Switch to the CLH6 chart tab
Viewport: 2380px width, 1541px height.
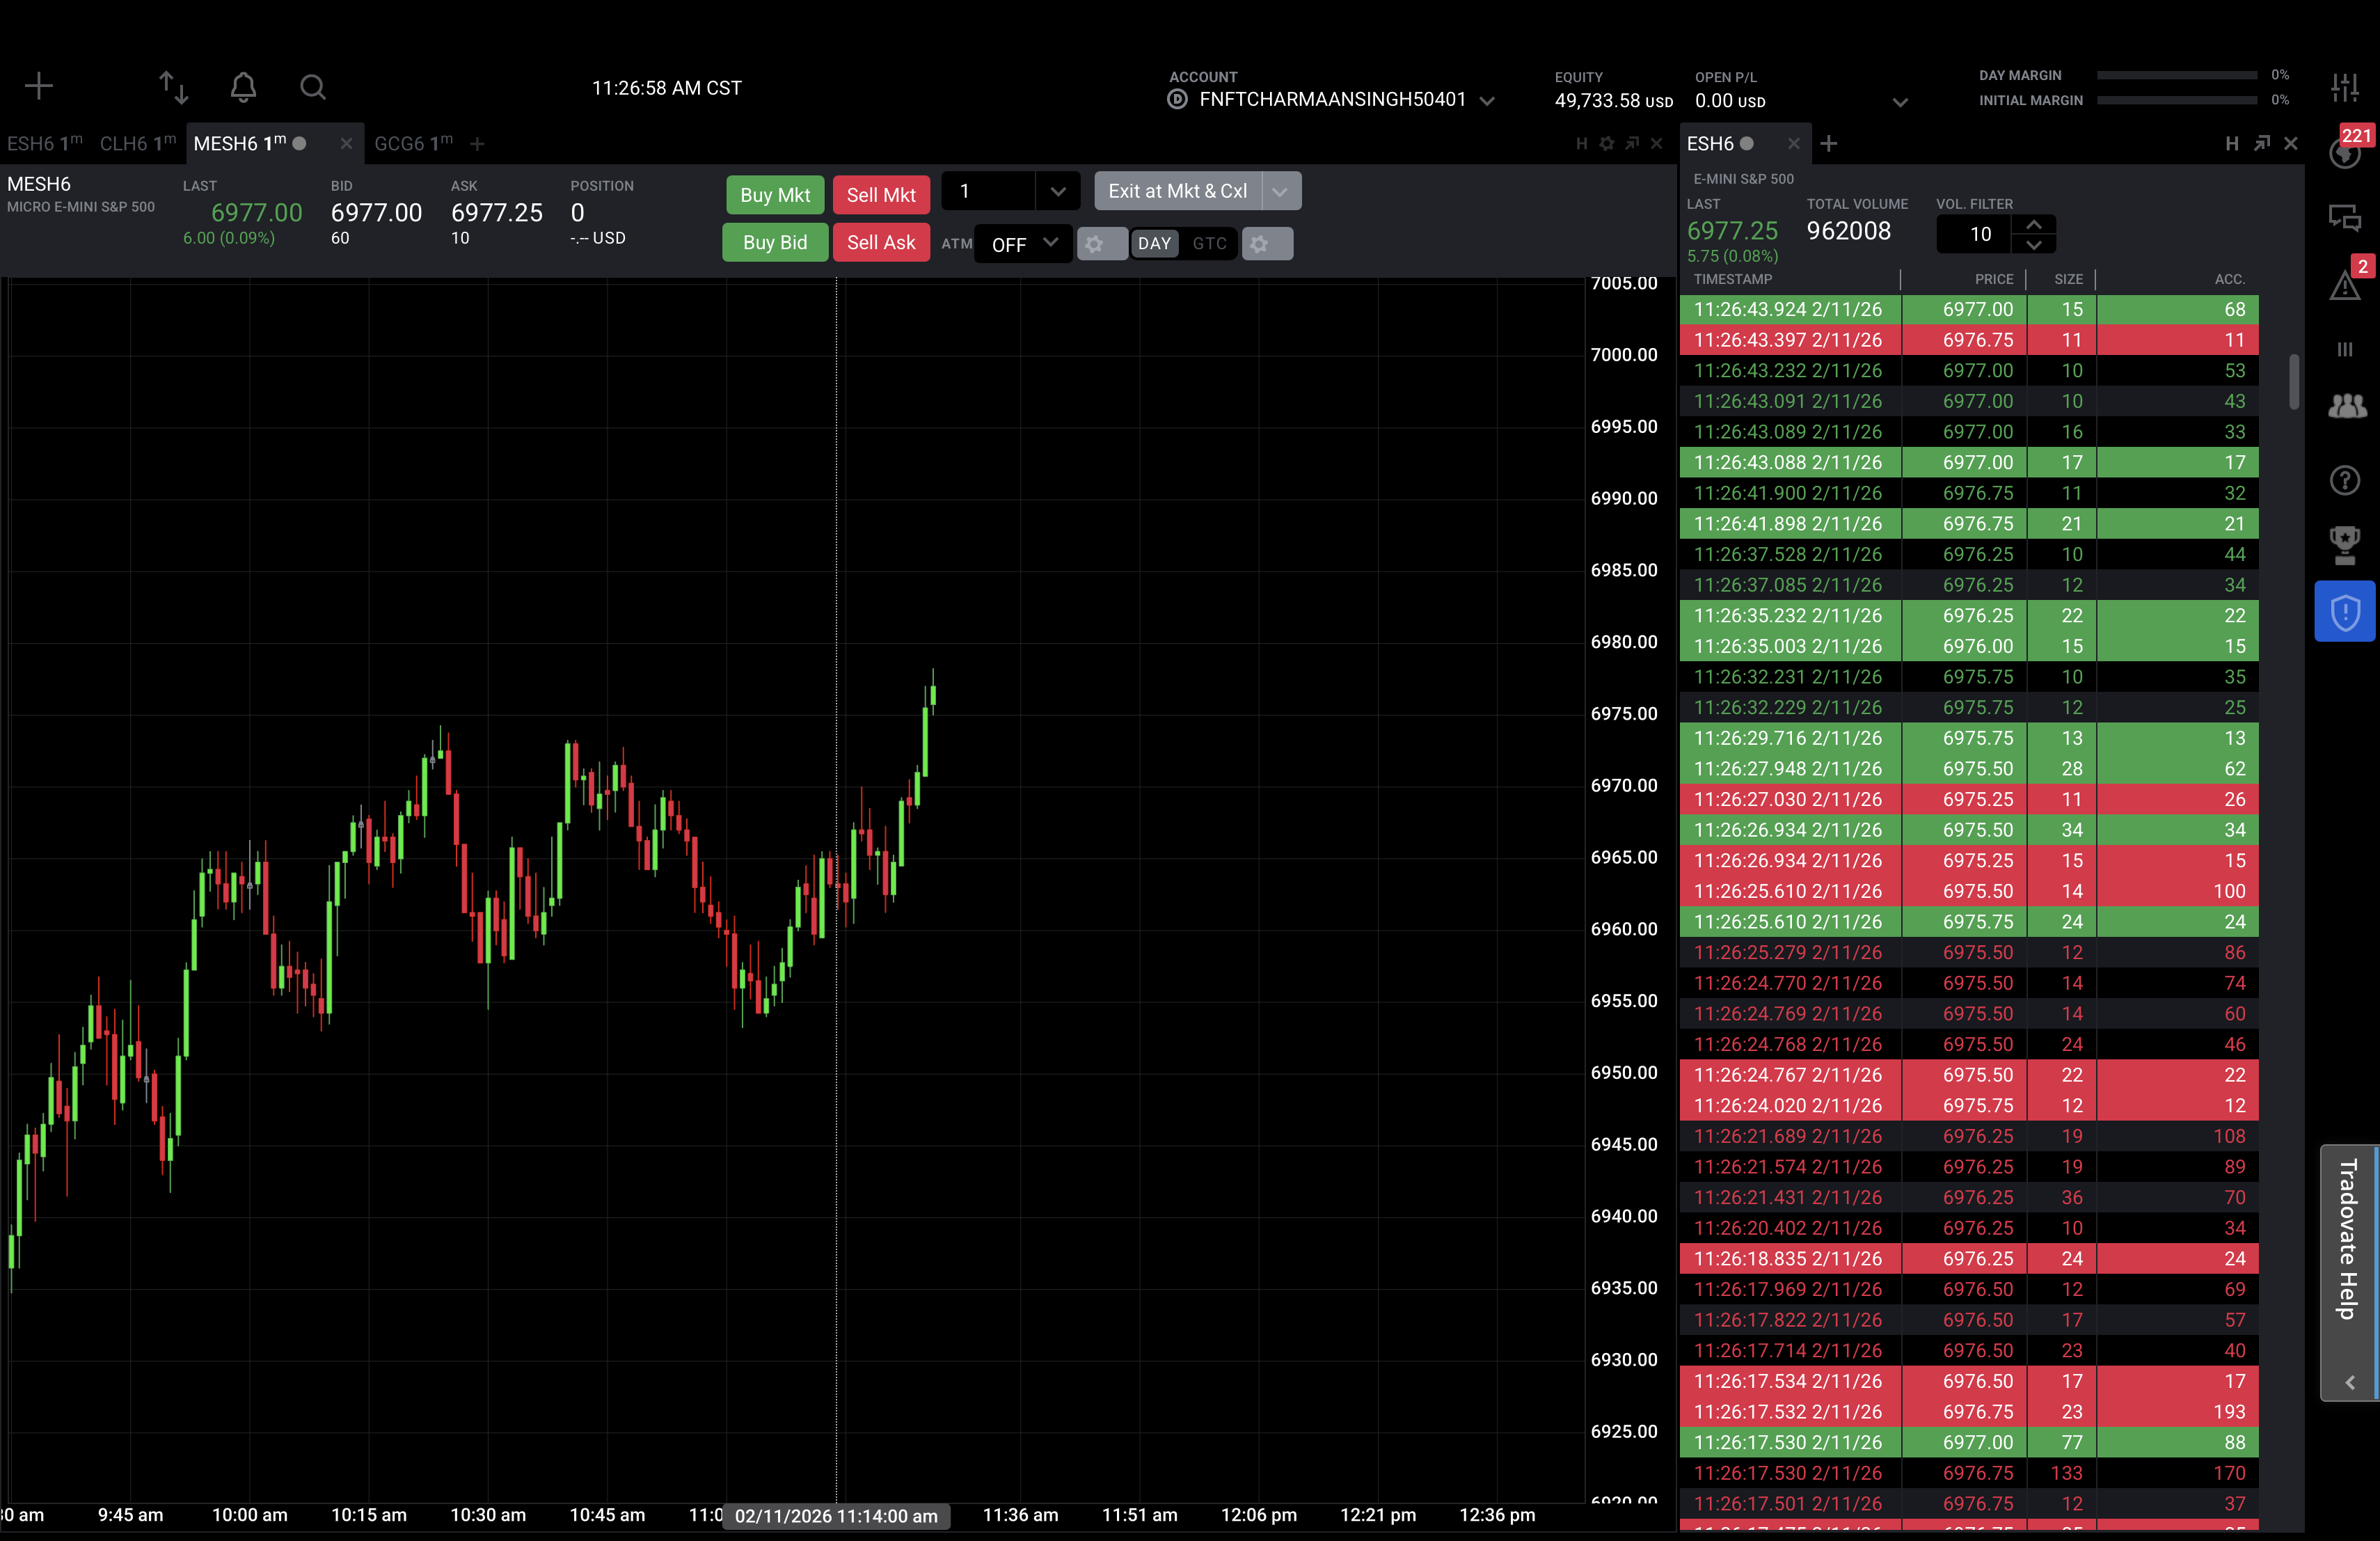click(137, 144)
